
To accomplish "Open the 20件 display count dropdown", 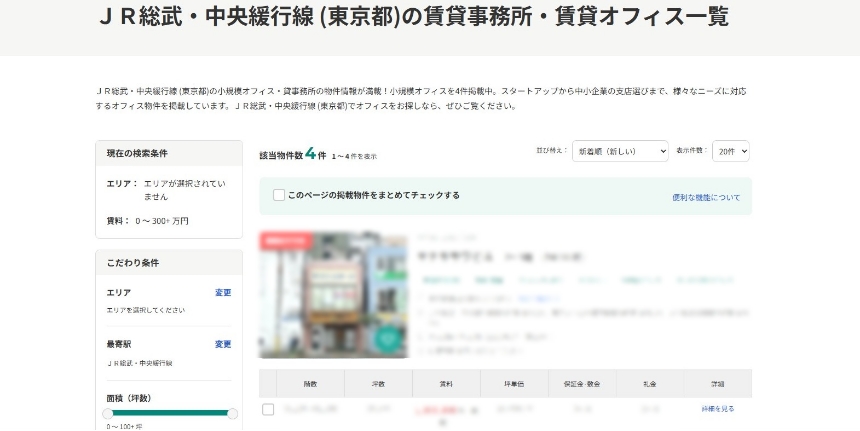I will pyautogui.click(x=730, y=151).
